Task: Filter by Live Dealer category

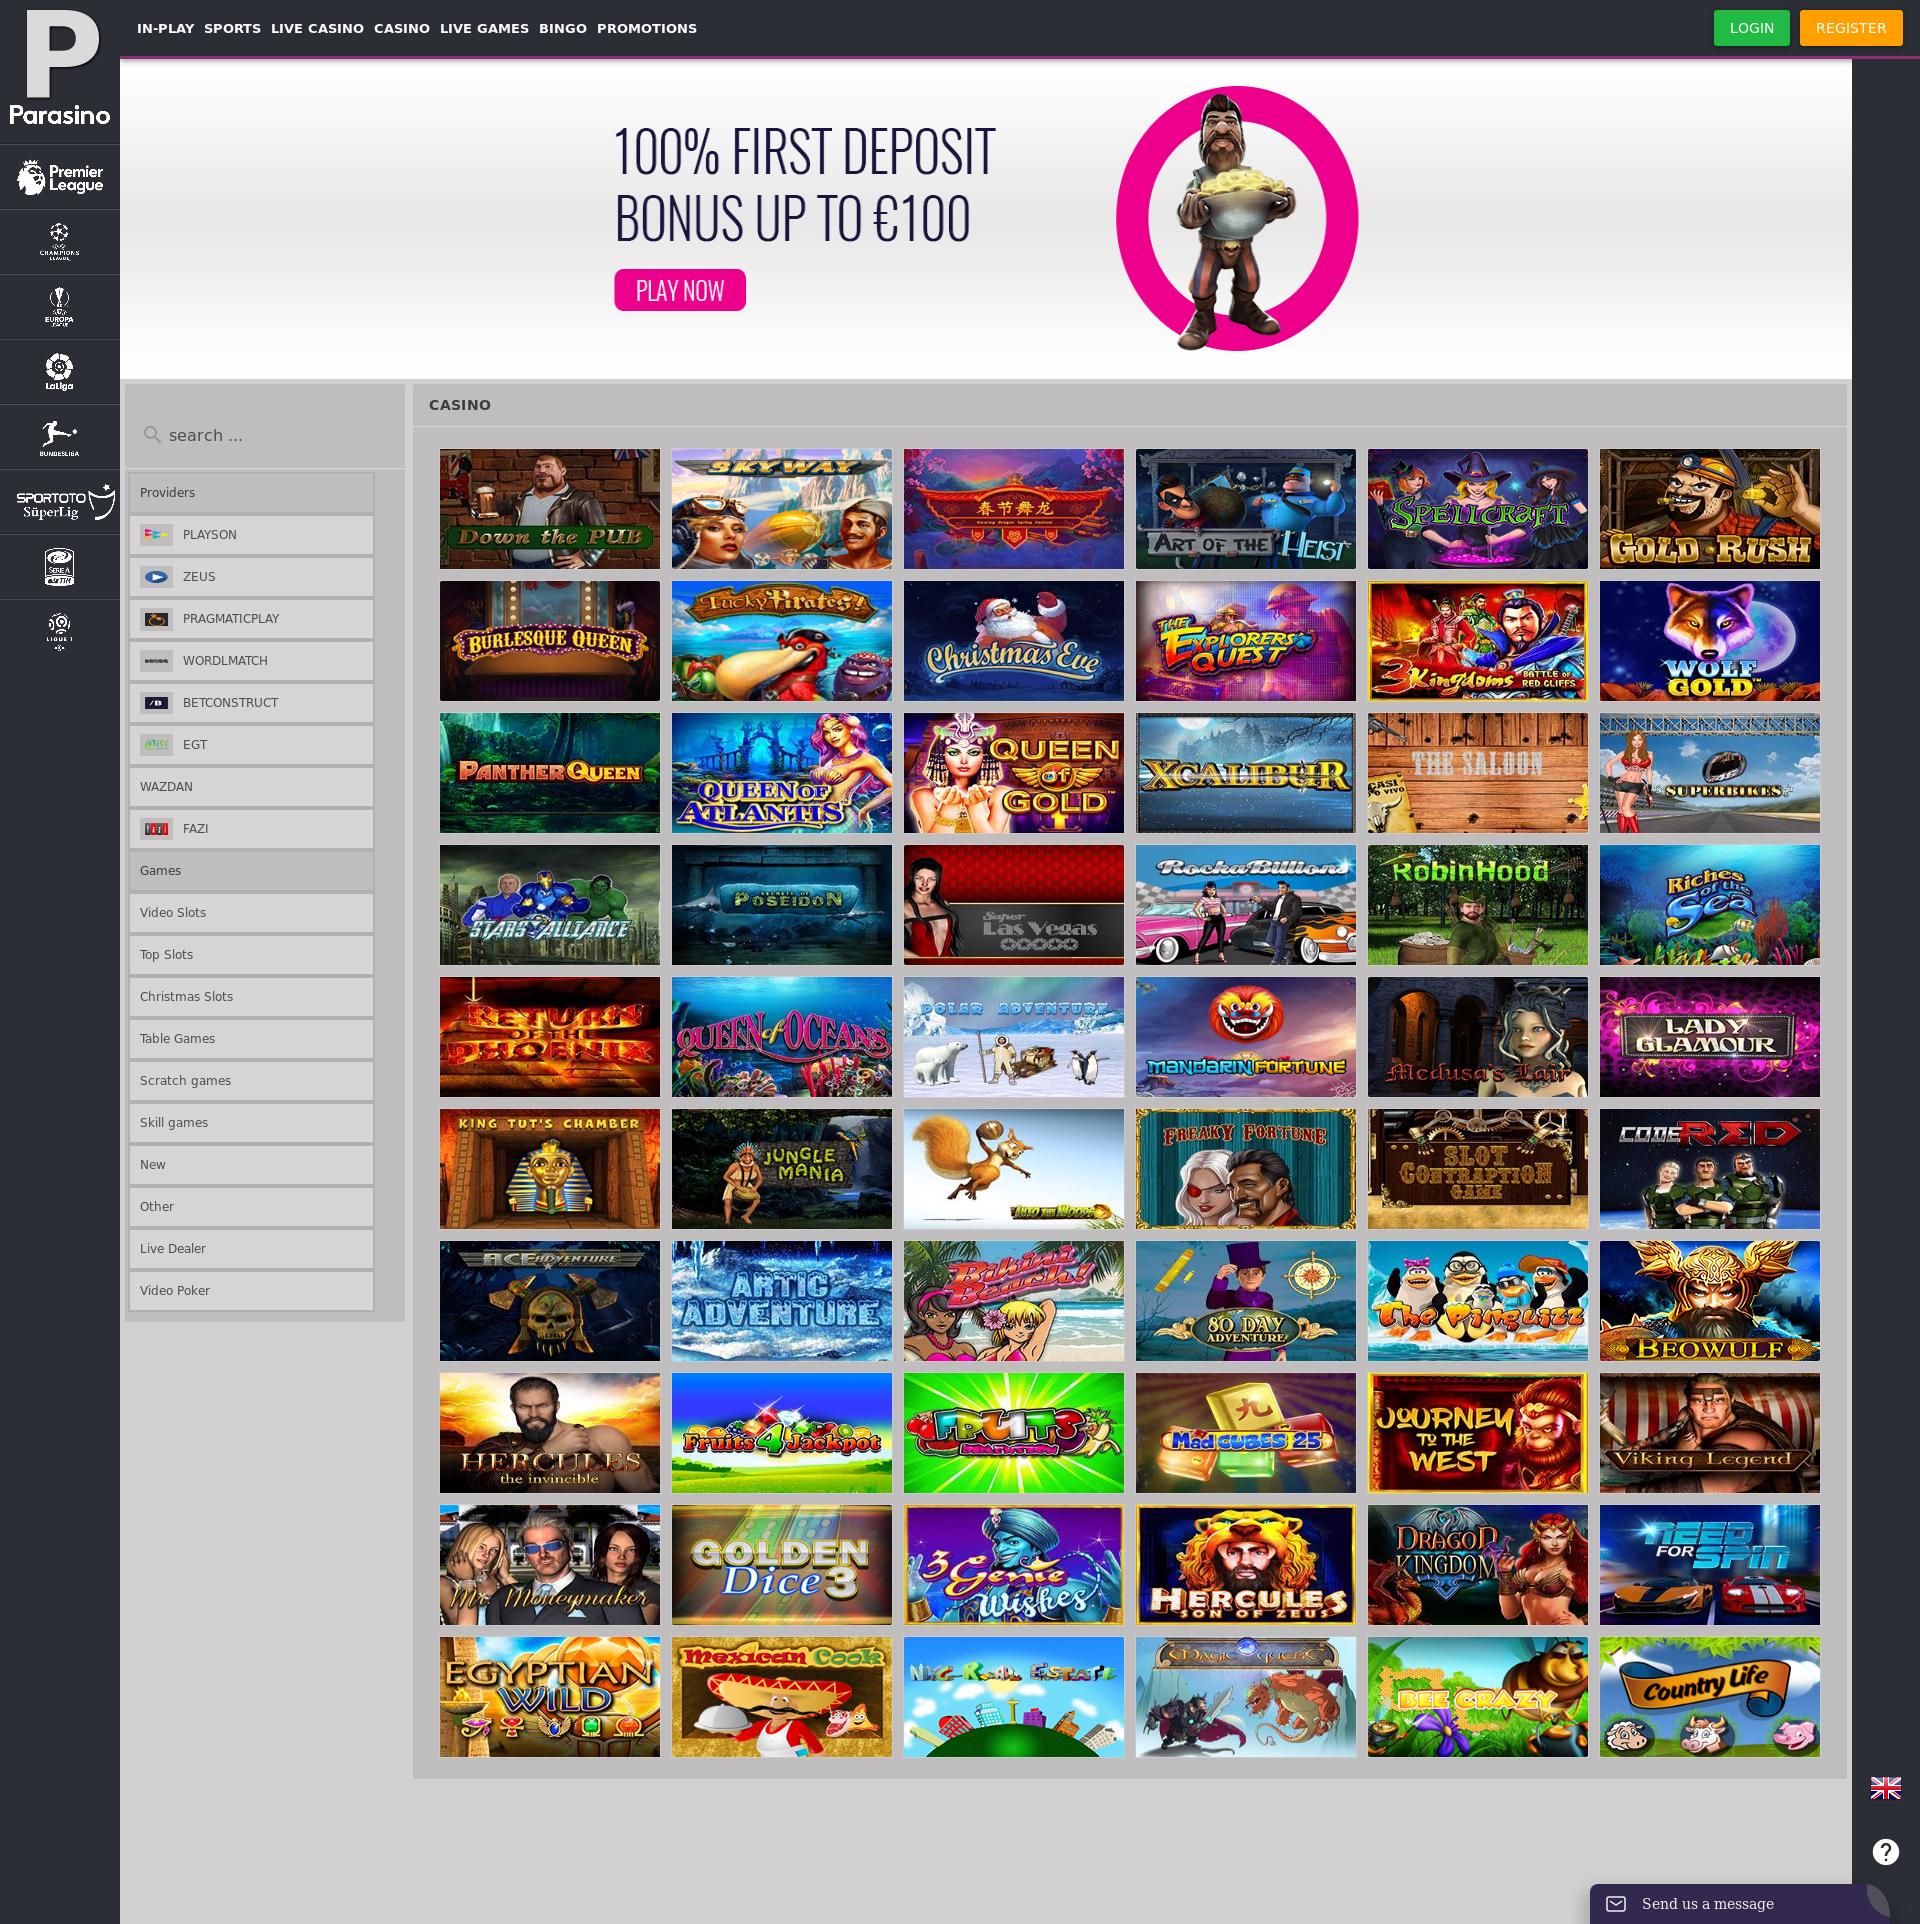Action: pyautogui.click(x=251, y=1249)
